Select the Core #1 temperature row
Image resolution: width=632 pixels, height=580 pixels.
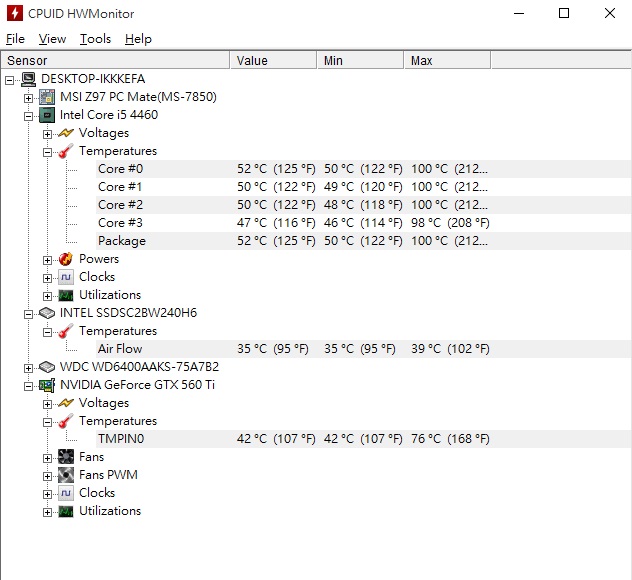[x=364, y=187]
